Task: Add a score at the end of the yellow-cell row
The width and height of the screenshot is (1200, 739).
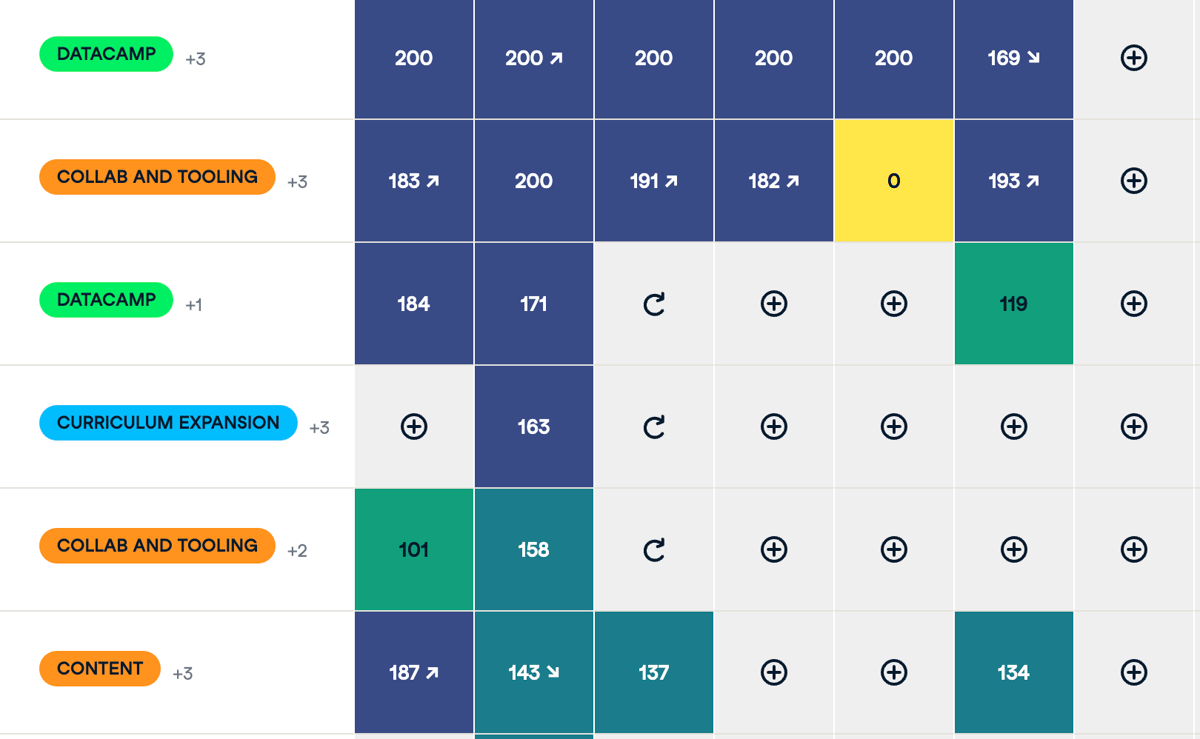Action: pyautogui.click(x=1133, y=181)
